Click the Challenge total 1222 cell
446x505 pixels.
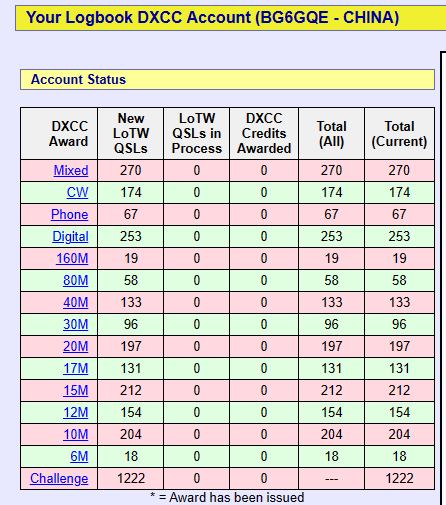[x=399, y=478]
